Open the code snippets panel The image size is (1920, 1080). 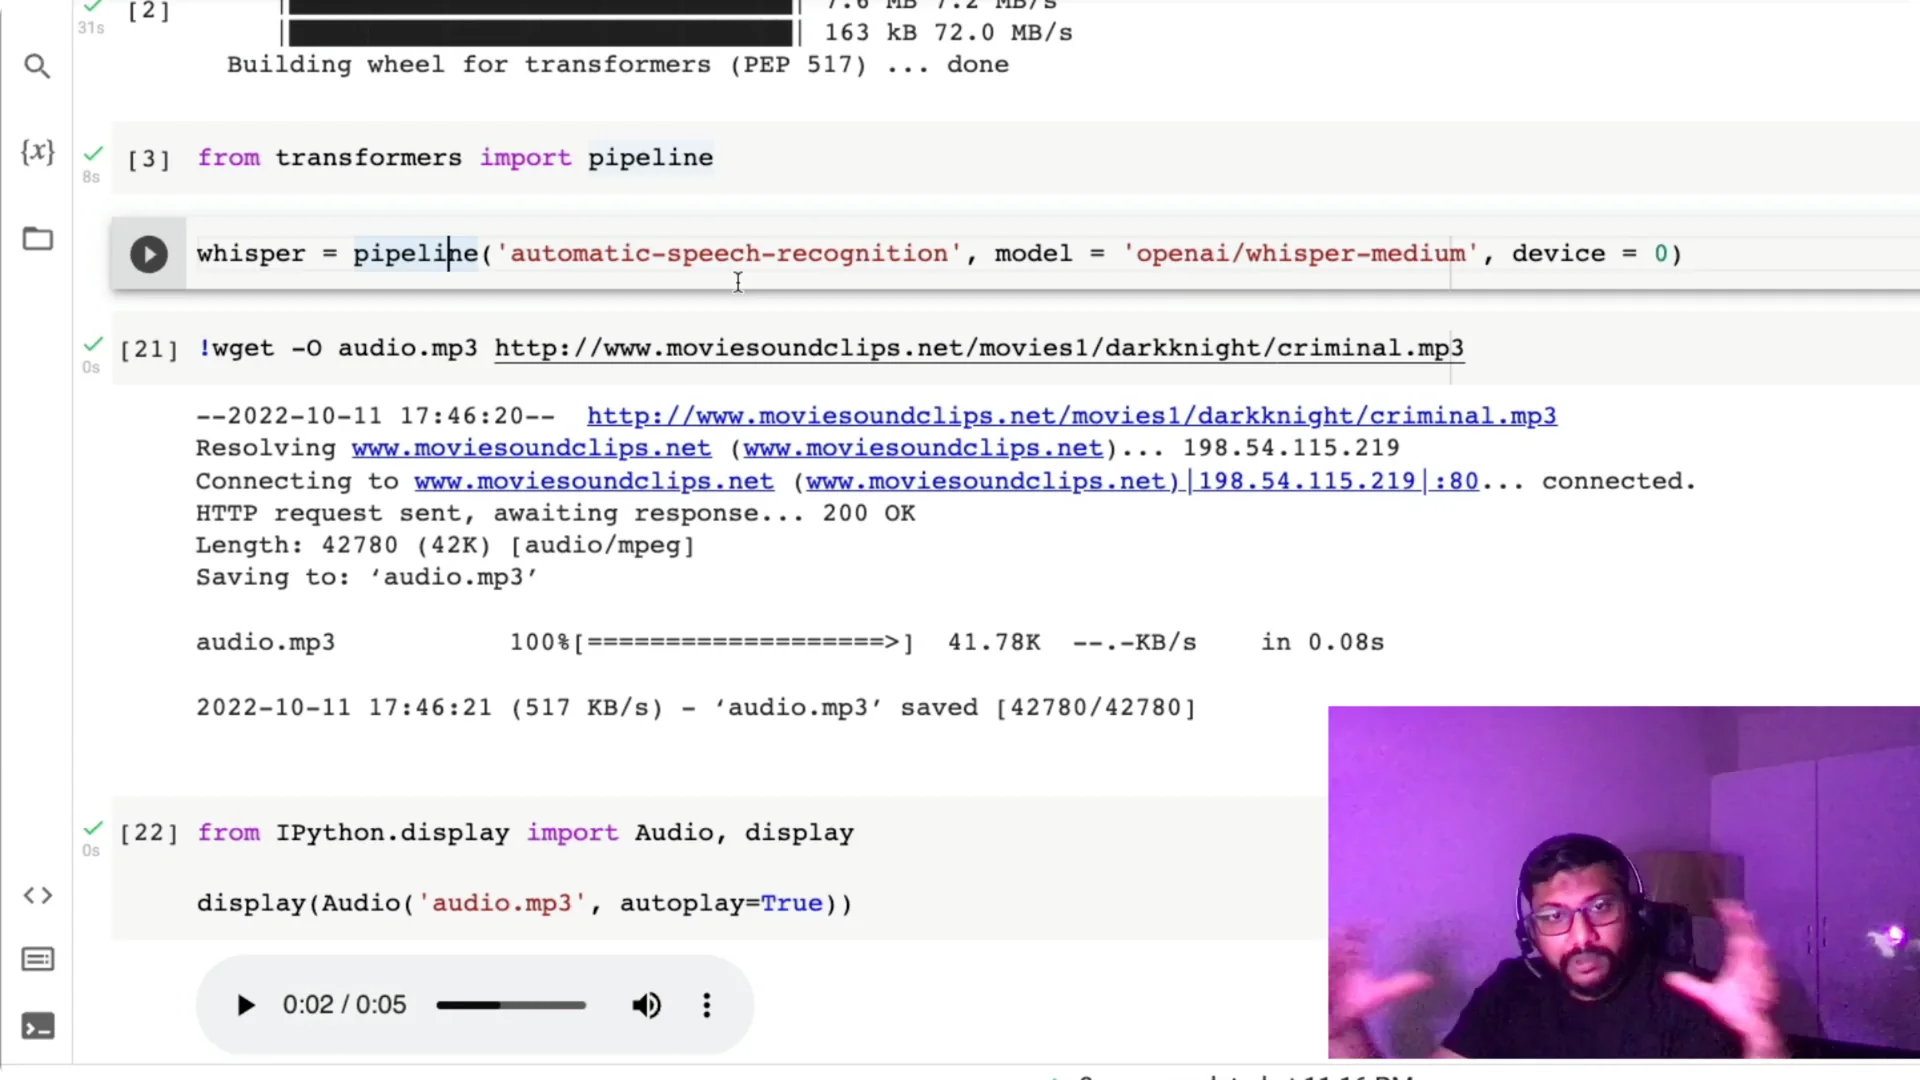[x=37, y=895]
